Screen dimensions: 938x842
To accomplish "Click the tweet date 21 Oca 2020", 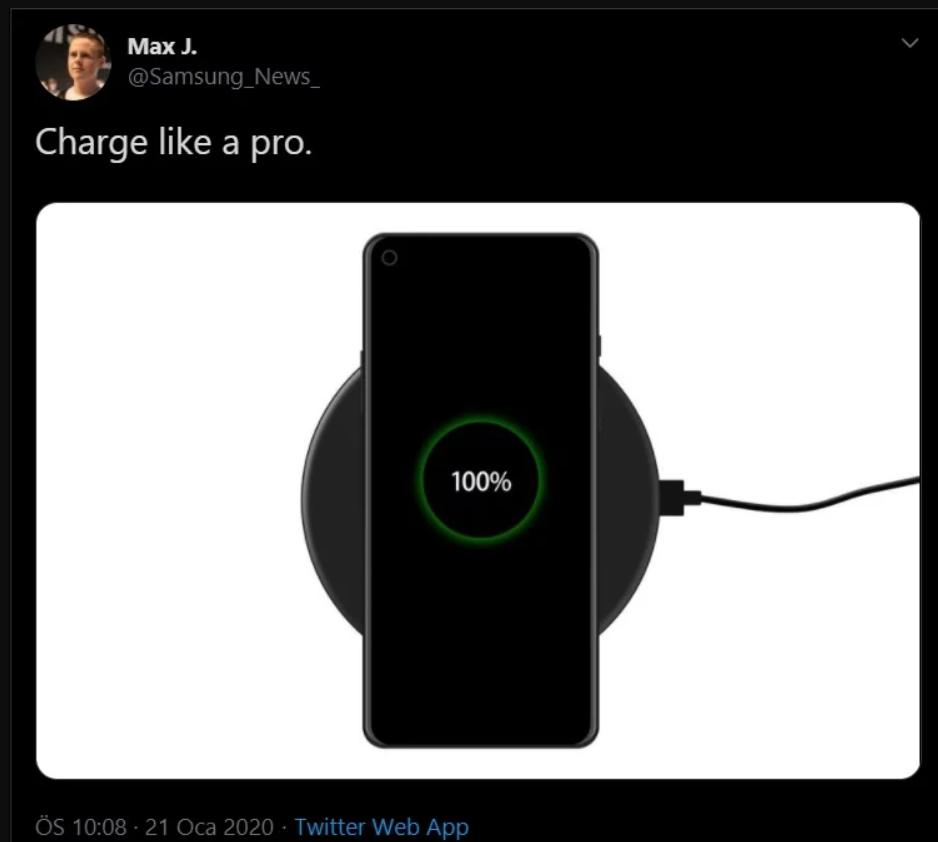I will (209, 828).
